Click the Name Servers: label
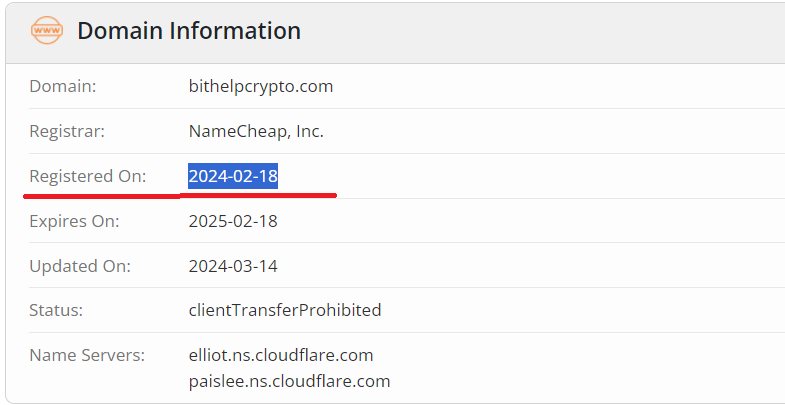The image size is (785, 405). pos(88,355)
